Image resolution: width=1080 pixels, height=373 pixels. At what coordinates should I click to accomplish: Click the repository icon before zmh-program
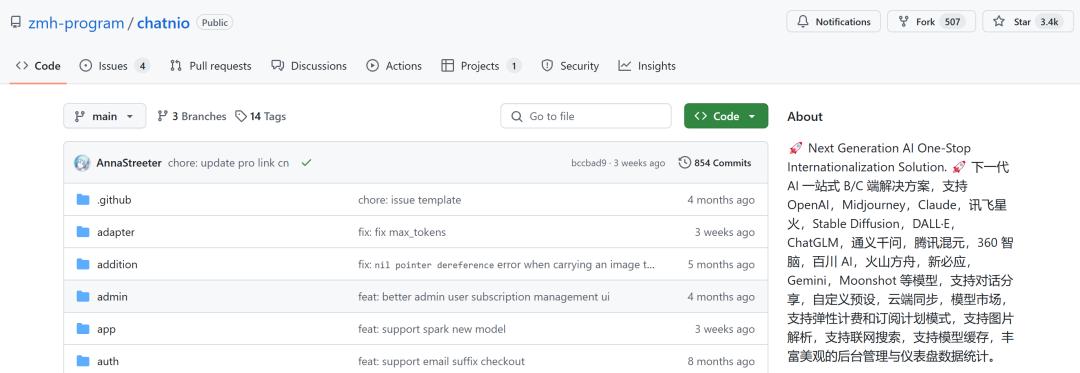pos(15,22)
